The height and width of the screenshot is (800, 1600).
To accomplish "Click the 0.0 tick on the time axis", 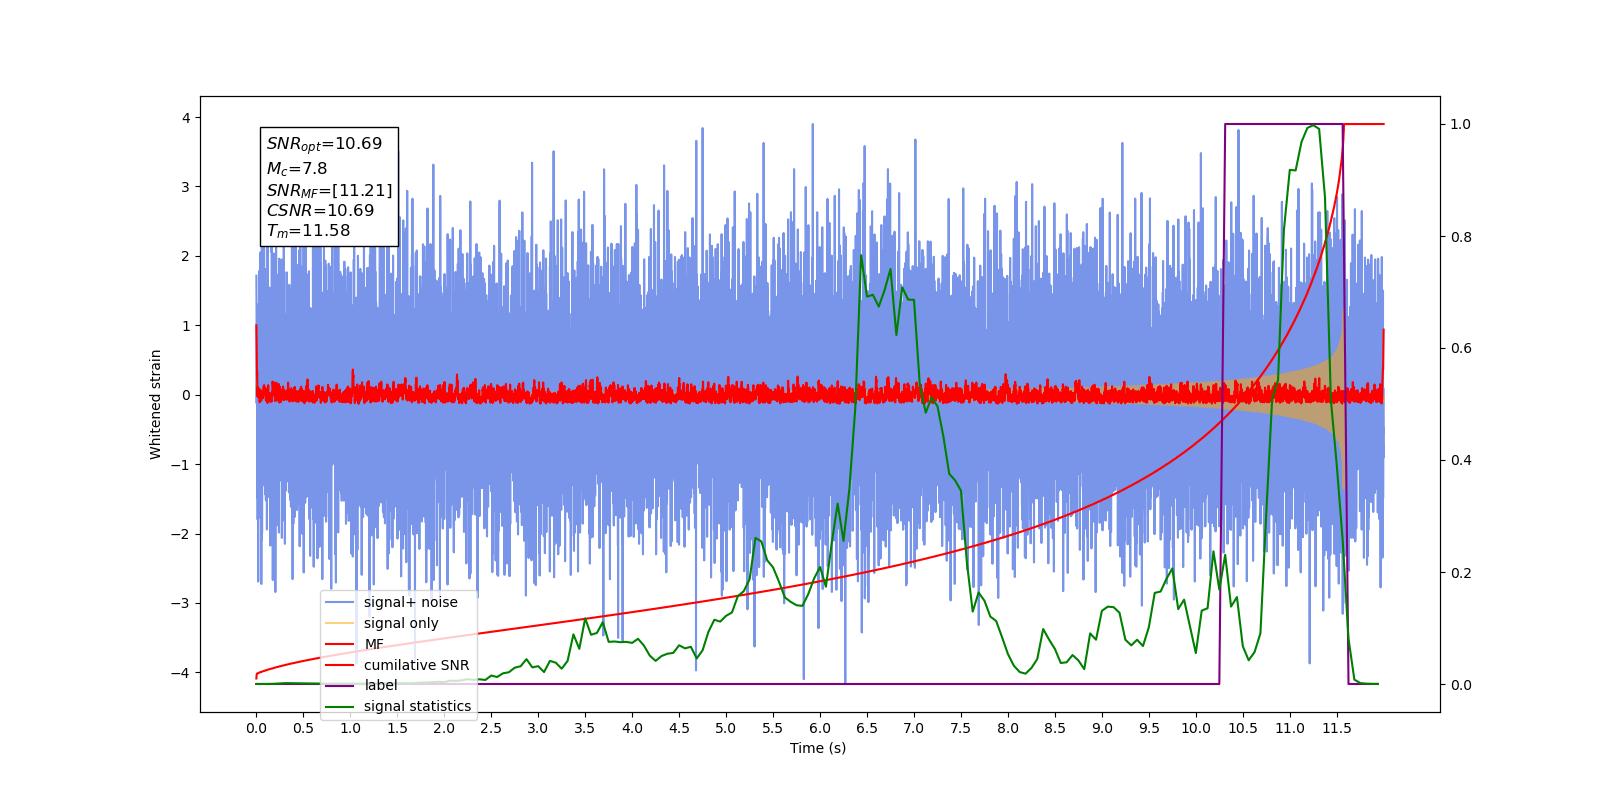I will point(256,728).
